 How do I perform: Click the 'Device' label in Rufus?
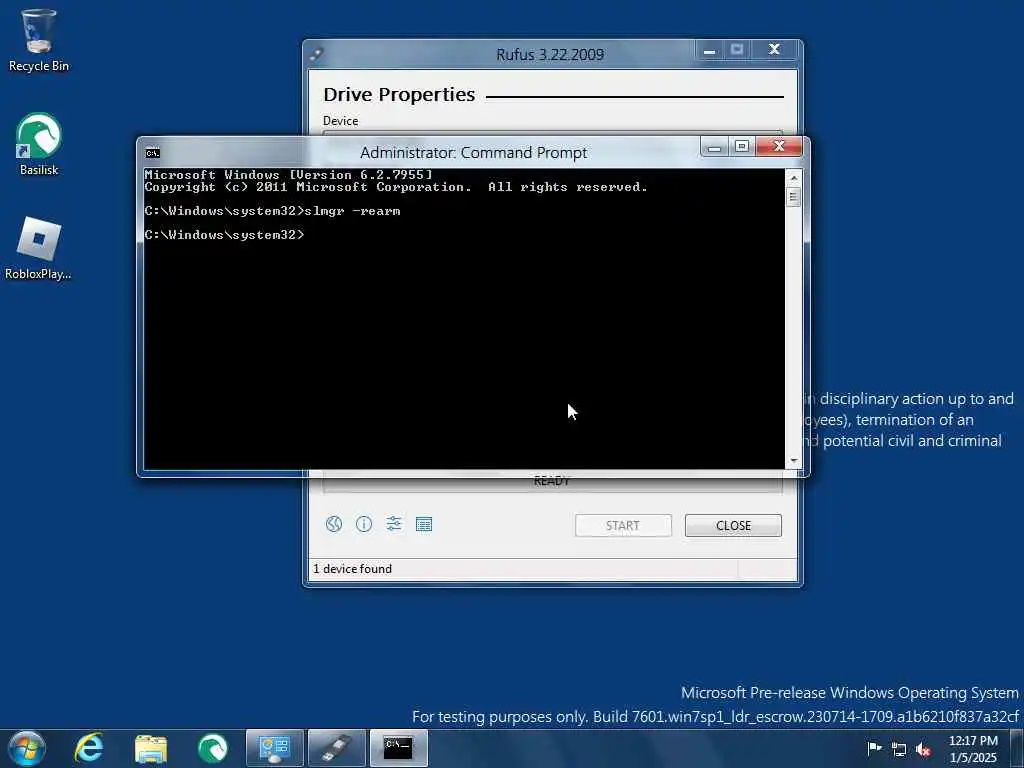340,121
